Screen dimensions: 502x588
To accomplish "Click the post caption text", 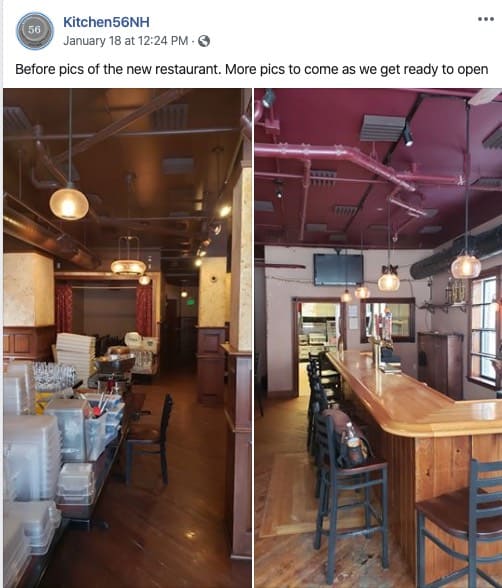I will tap(252, 69).
